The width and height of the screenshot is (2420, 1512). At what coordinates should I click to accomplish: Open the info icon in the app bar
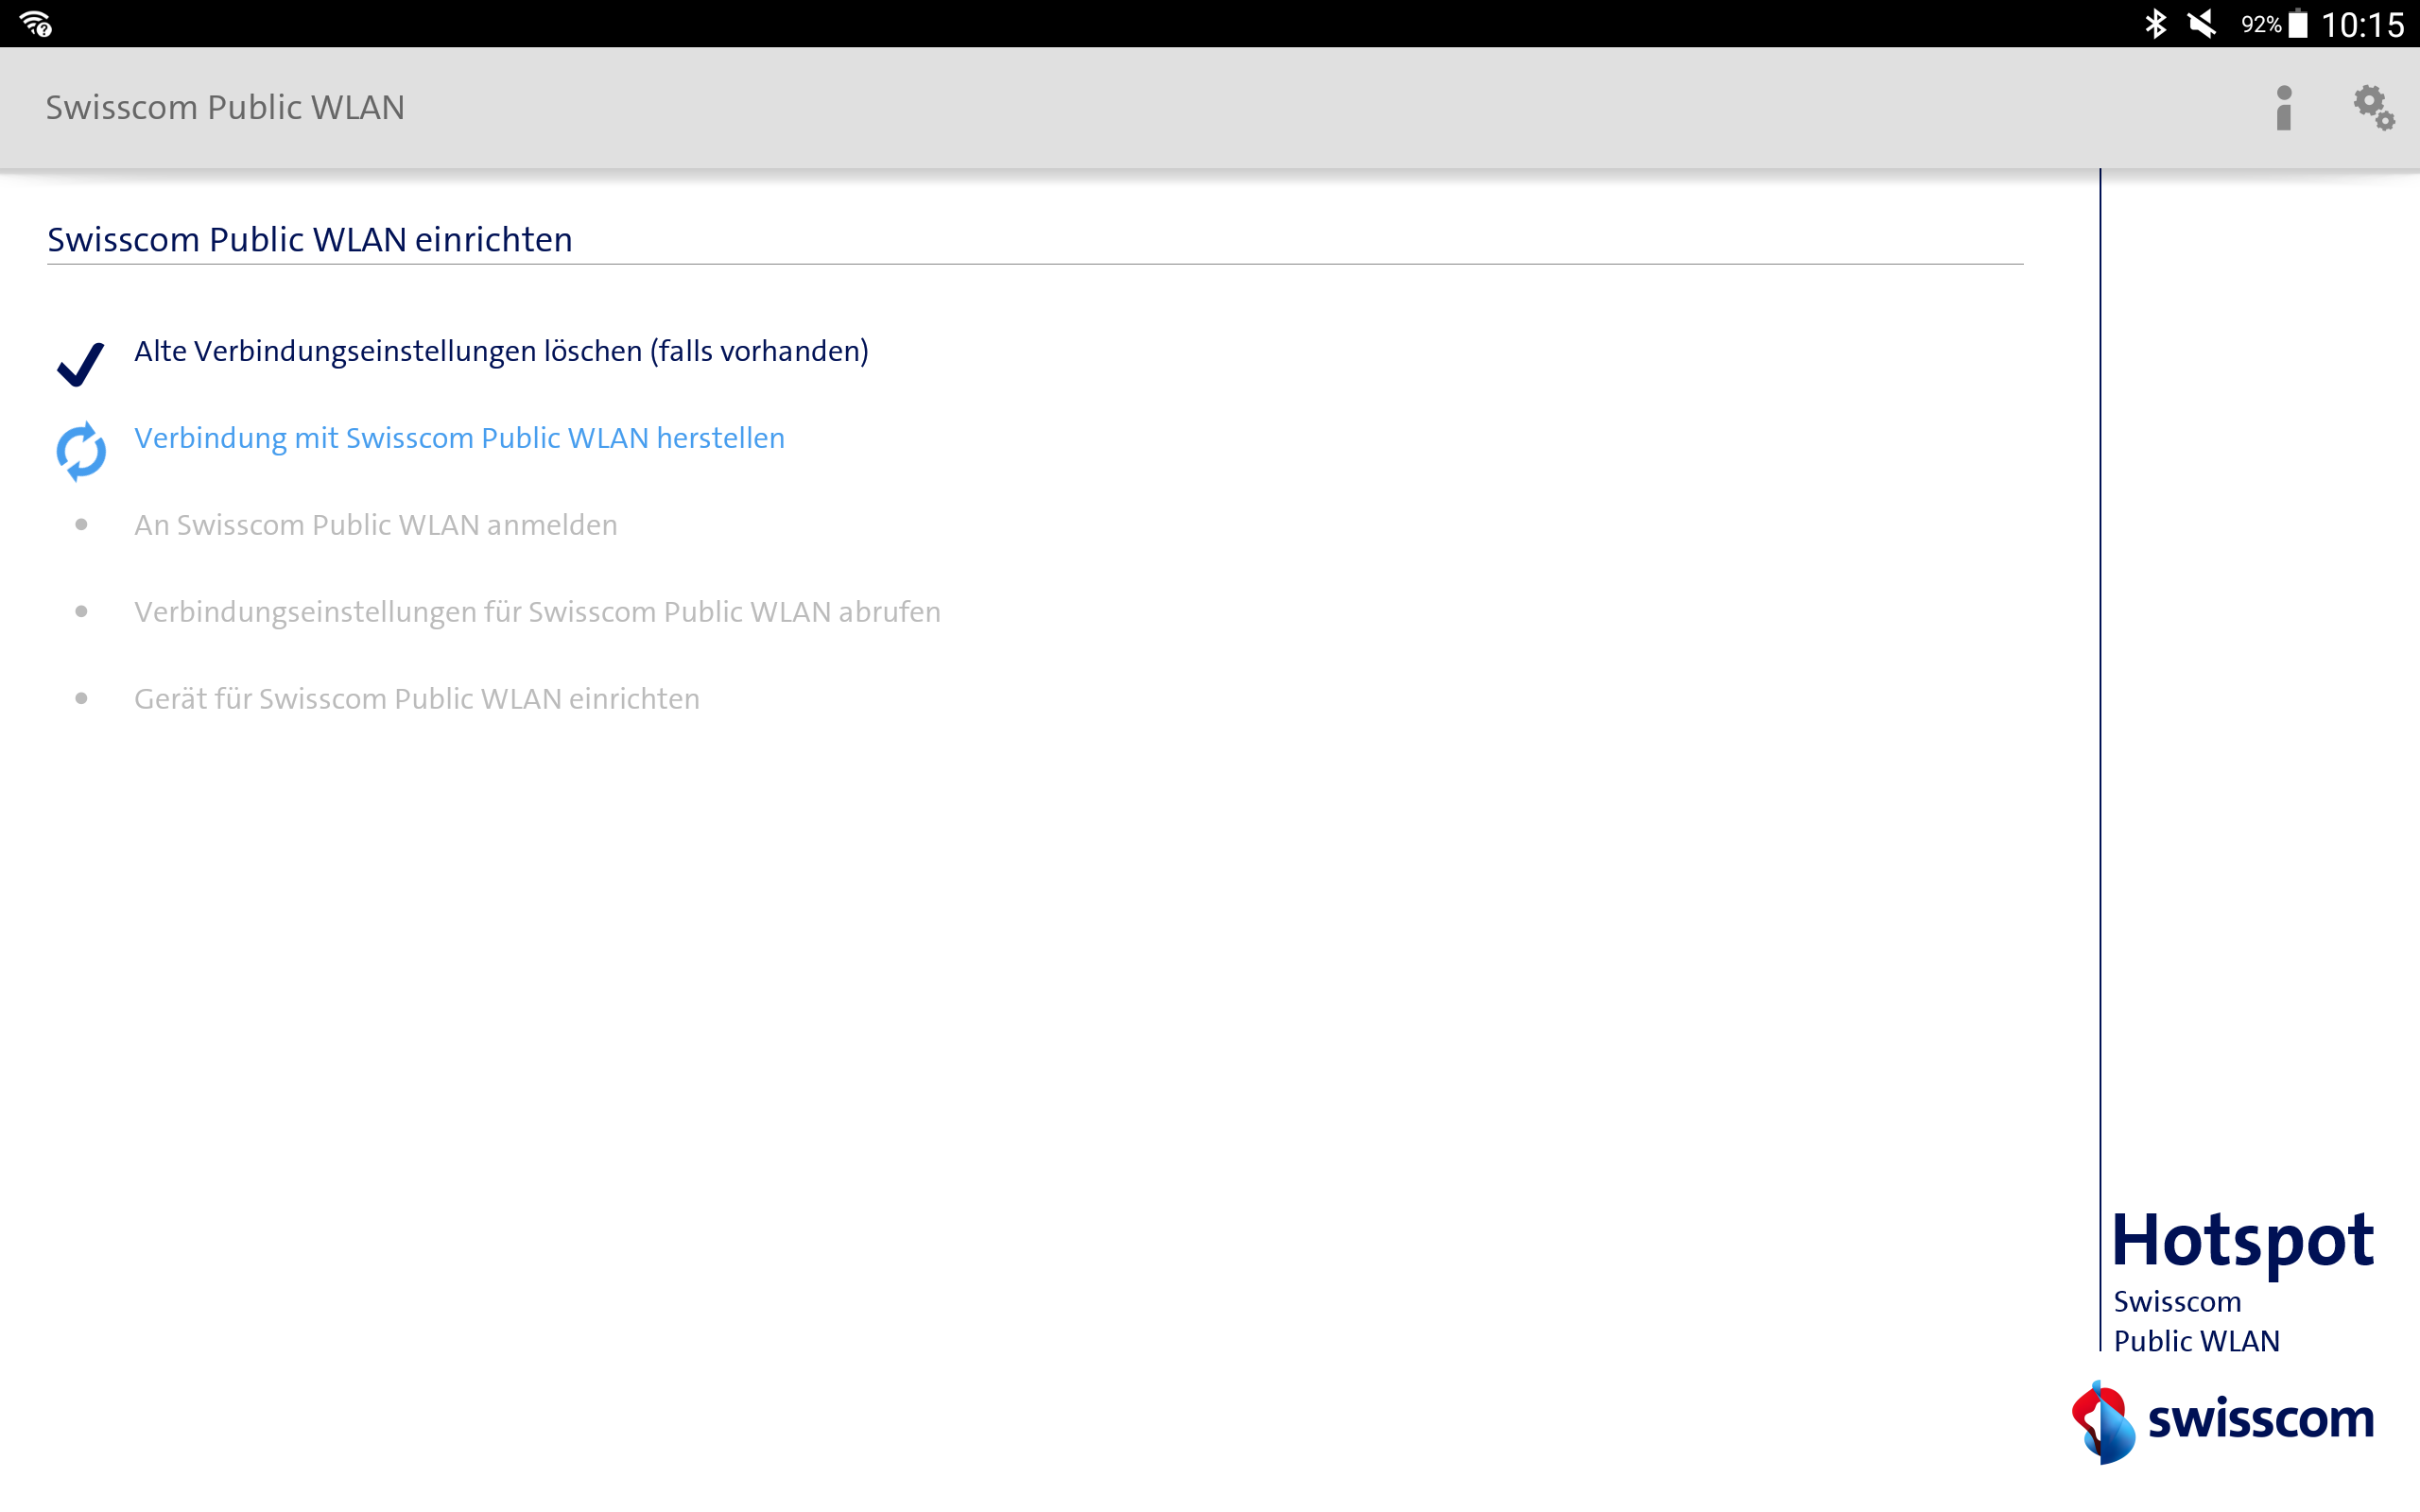click(x=2284, y=108)
